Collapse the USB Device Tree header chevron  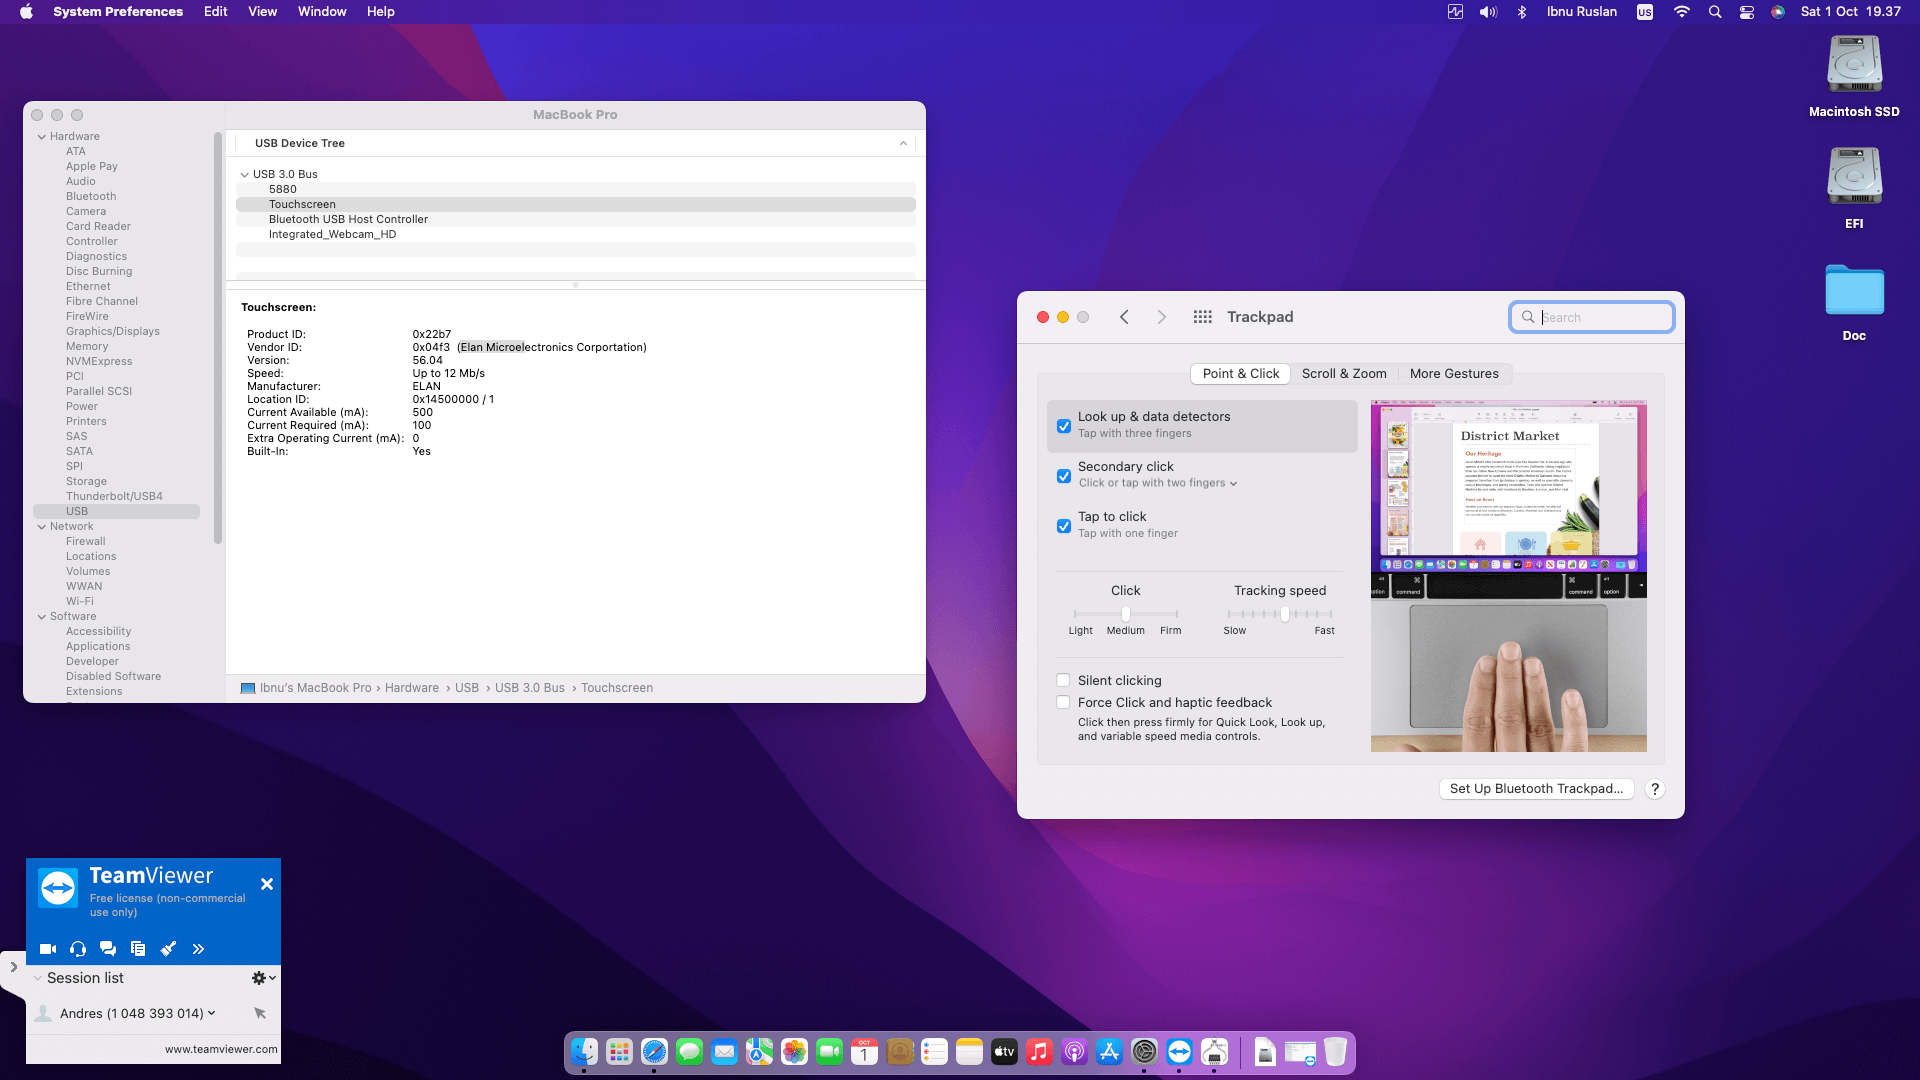click(x=903, y=143)
